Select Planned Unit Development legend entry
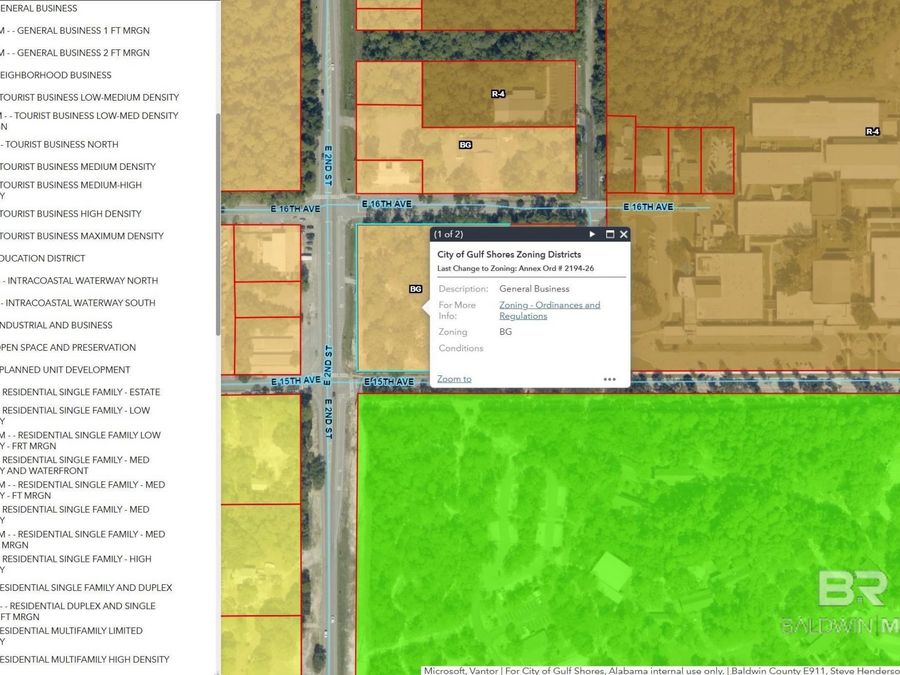This screenshot has width=900, height=675. click(66, 370)
